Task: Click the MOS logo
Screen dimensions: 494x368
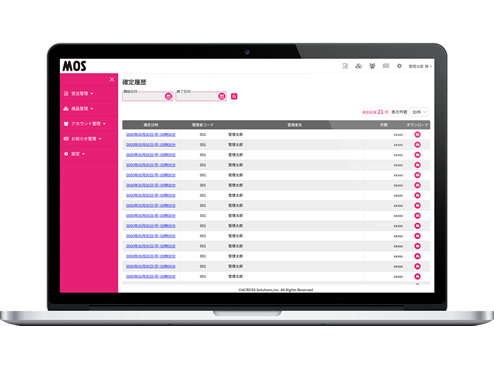Action: [x=75, y=66]
